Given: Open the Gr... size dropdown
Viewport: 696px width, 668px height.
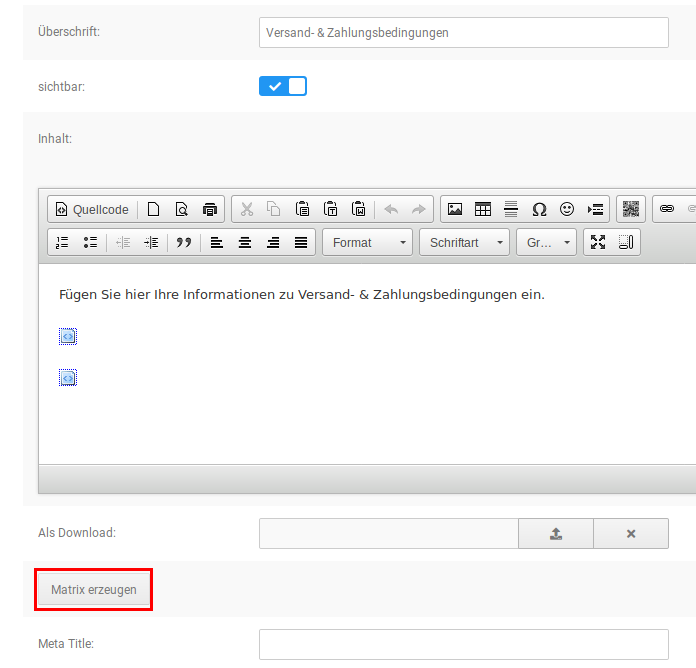Looking at the screenshot, I should [x=546, y=242].
